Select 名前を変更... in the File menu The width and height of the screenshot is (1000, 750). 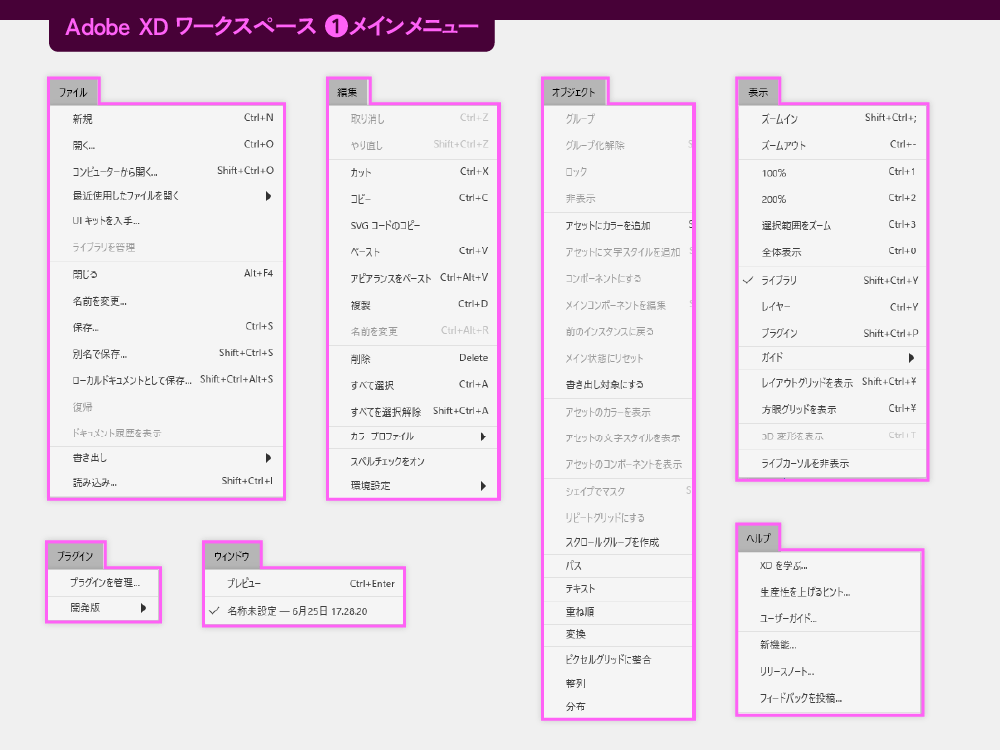click(x=166, y=301)
